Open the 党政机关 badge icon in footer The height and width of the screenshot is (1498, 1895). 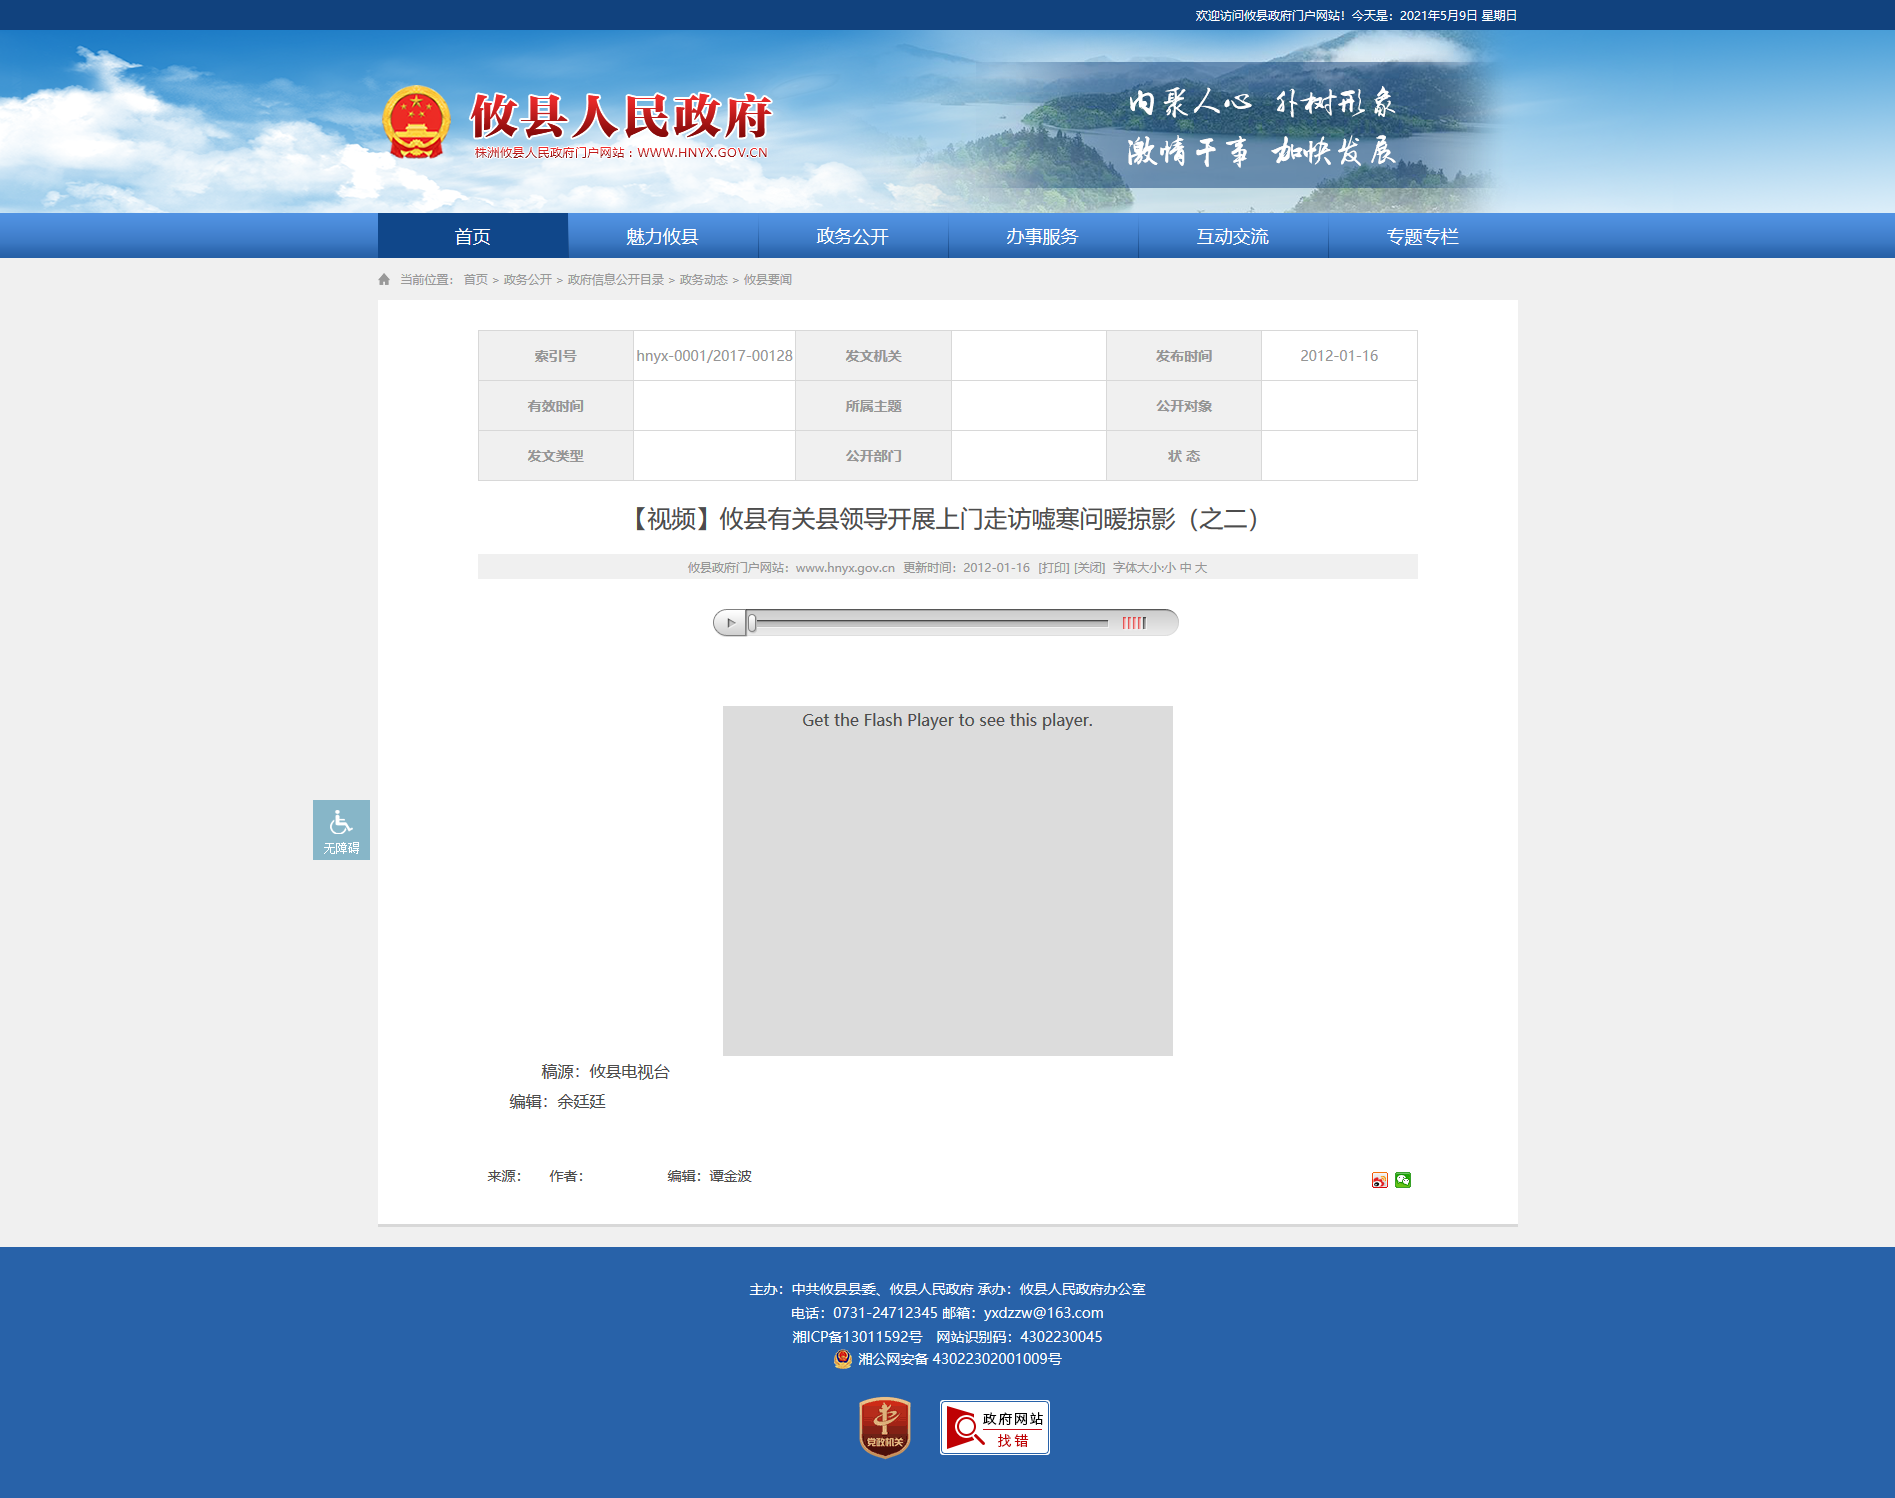tap(885, 1427)
